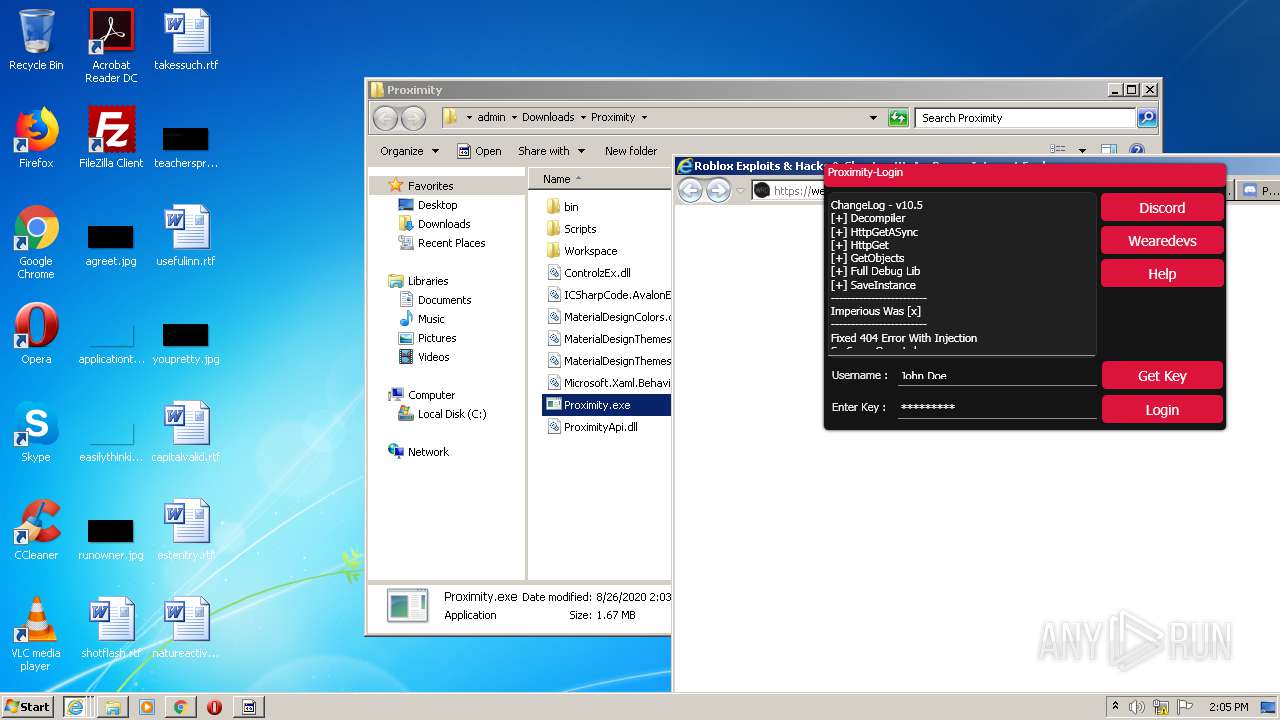Select the Workspace folder
This screenshot has width=1280, height=720.
click(590, 251)
